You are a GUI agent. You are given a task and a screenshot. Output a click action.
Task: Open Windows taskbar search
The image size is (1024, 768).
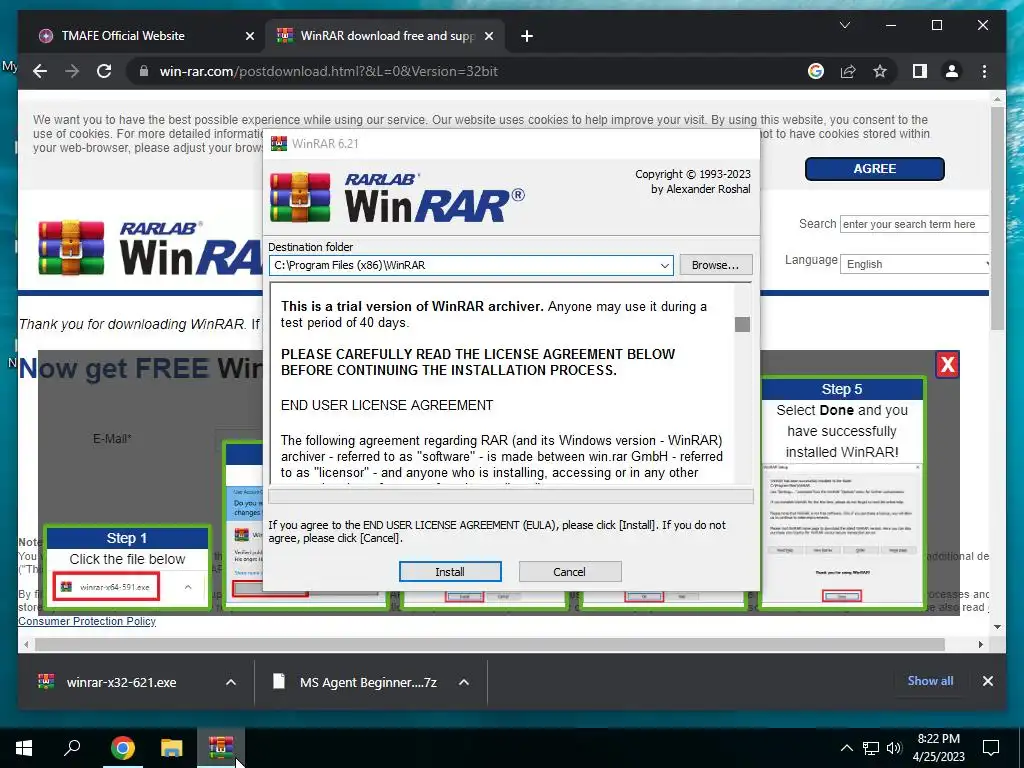point(72,748)
